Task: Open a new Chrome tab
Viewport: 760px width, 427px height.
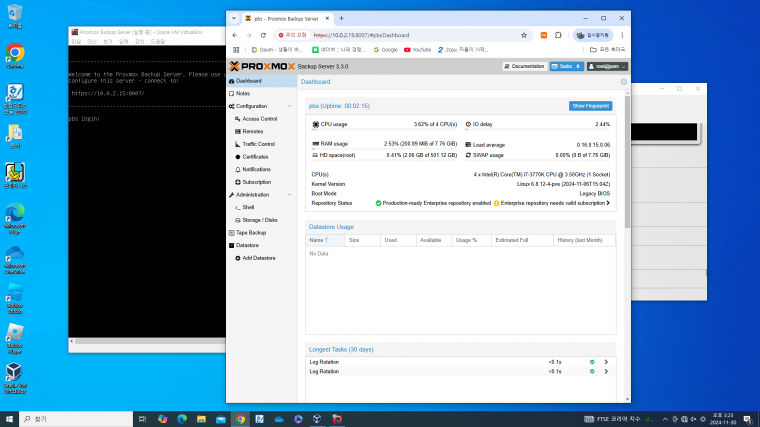Action: [341, 18]
